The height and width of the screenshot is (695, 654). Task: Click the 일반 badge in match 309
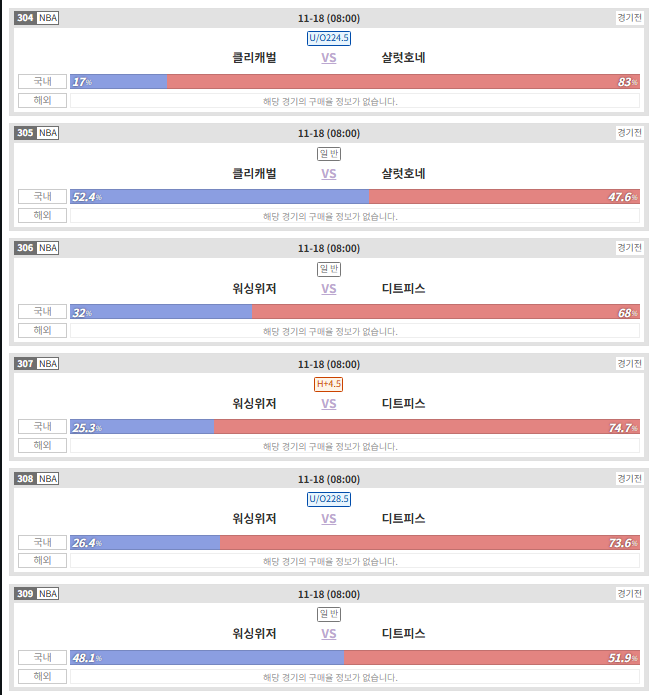coord(329,614)
